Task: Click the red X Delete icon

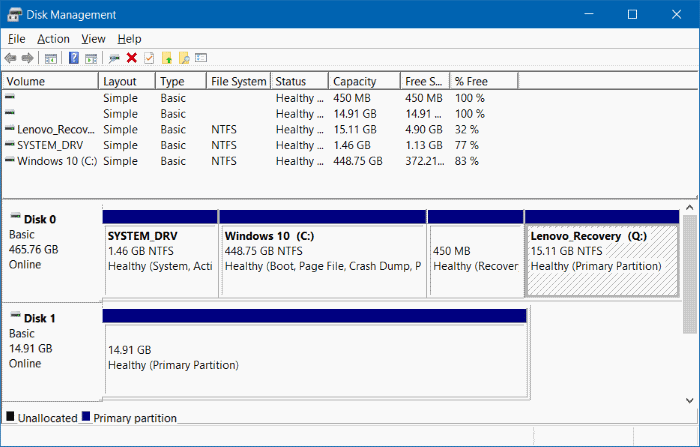Action: point(132,58)
